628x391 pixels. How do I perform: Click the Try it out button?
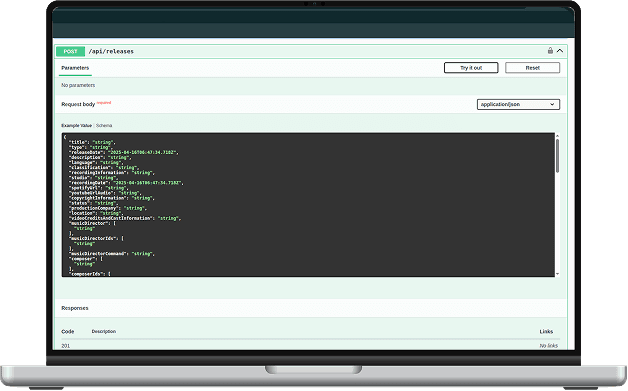pos(471,68)
